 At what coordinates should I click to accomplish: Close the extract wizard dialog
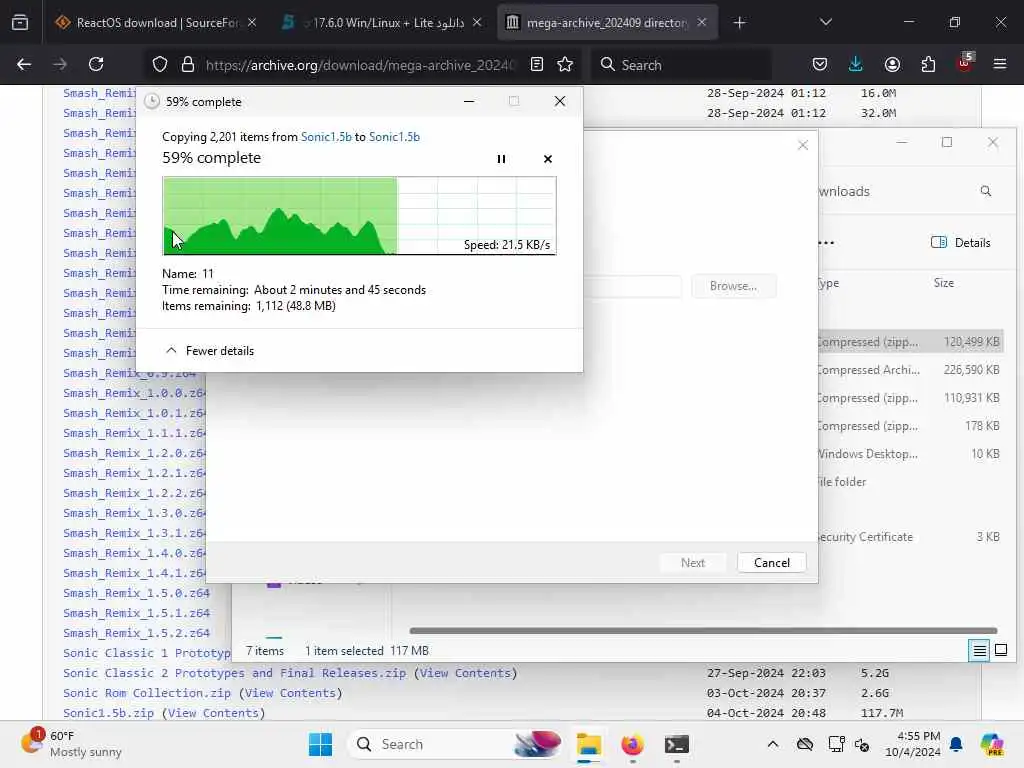point(803,145)
